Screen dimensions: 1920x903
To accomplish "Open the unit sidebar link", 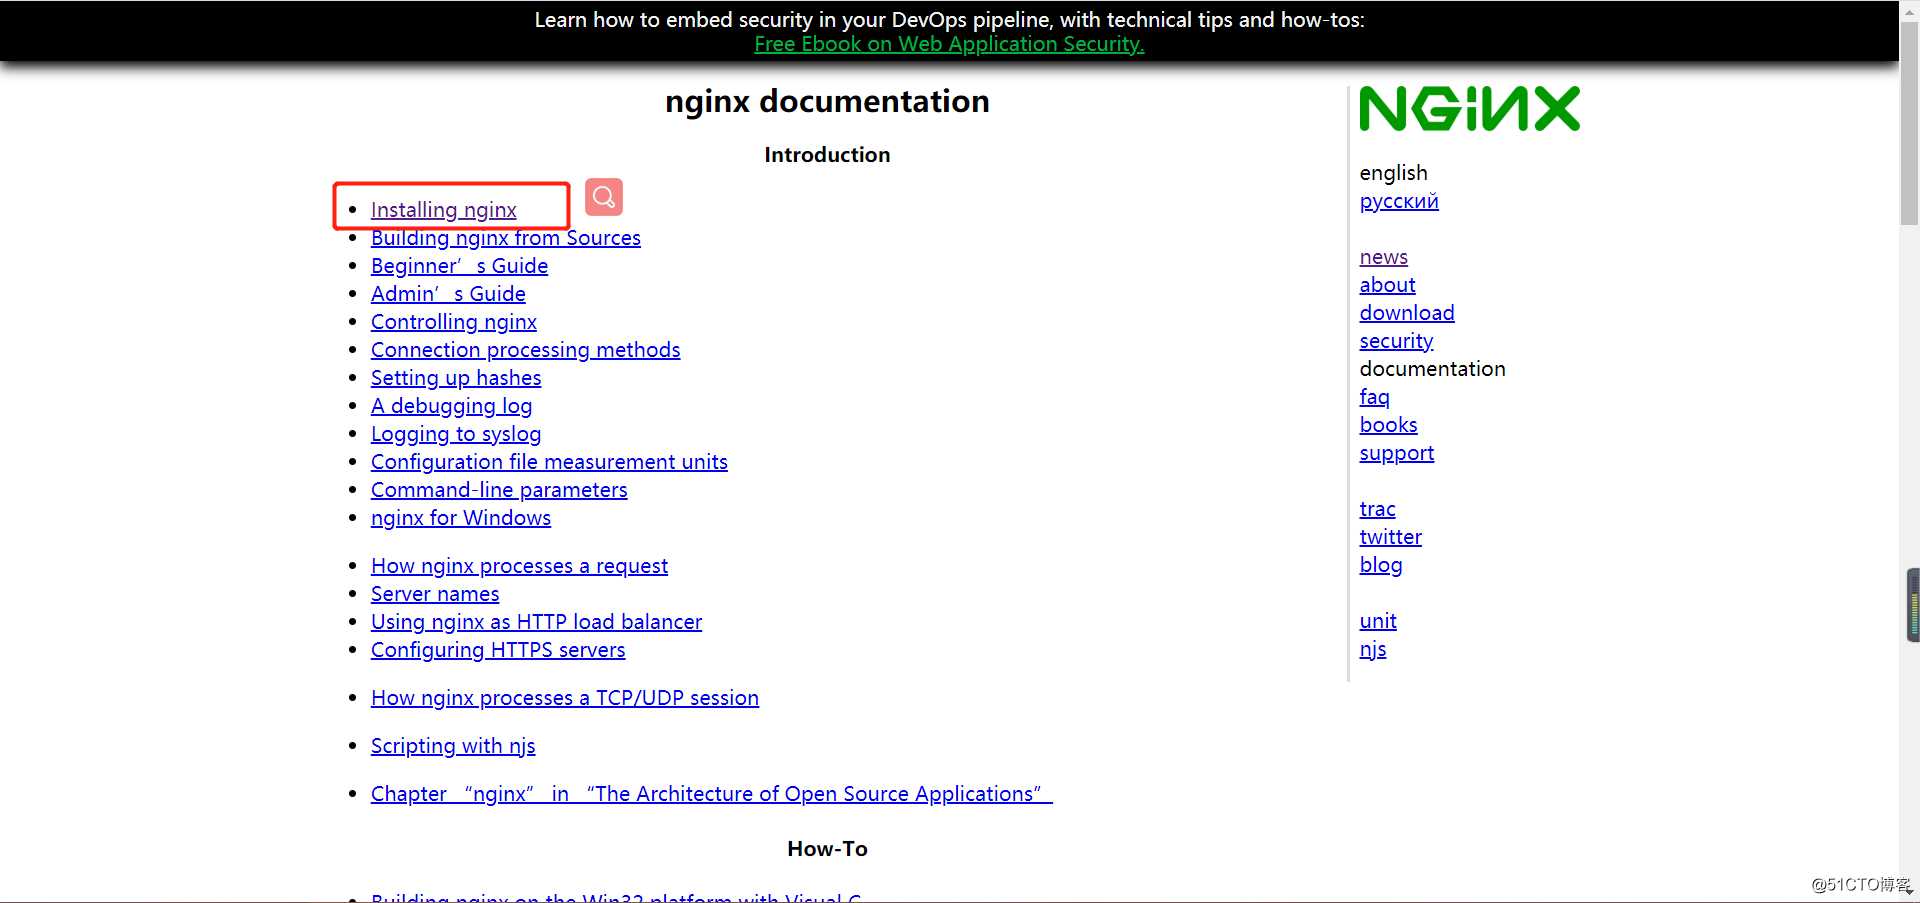I will (1378, 621).
